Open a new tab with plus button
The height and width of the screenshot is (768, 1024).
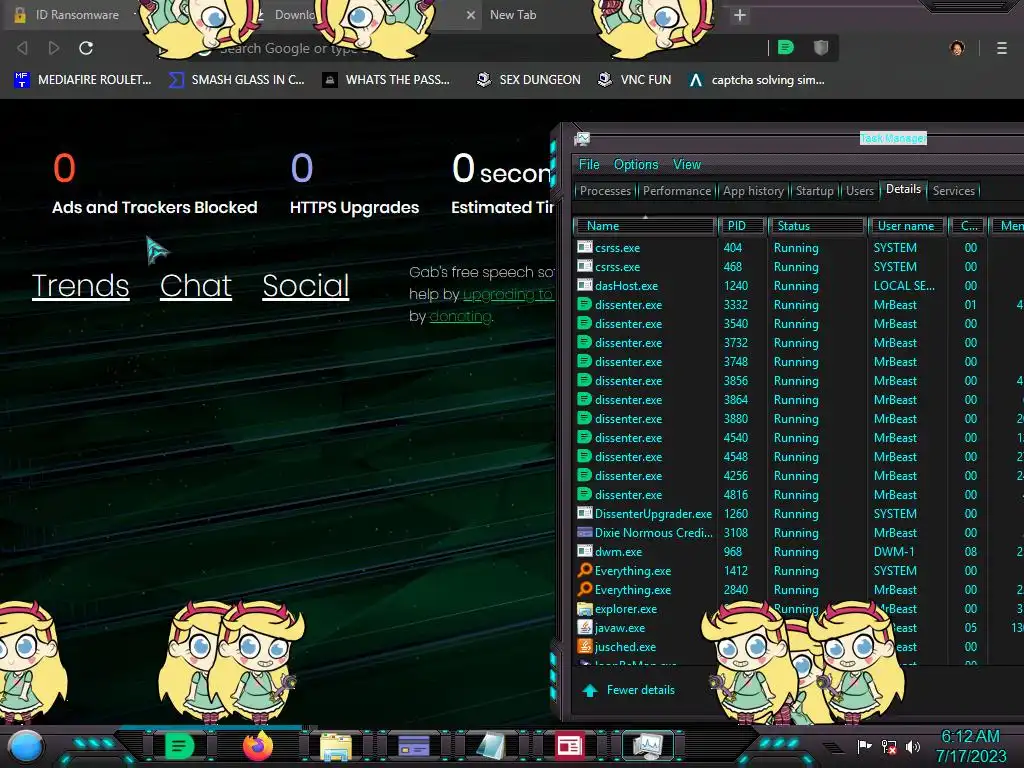point(739,15)
